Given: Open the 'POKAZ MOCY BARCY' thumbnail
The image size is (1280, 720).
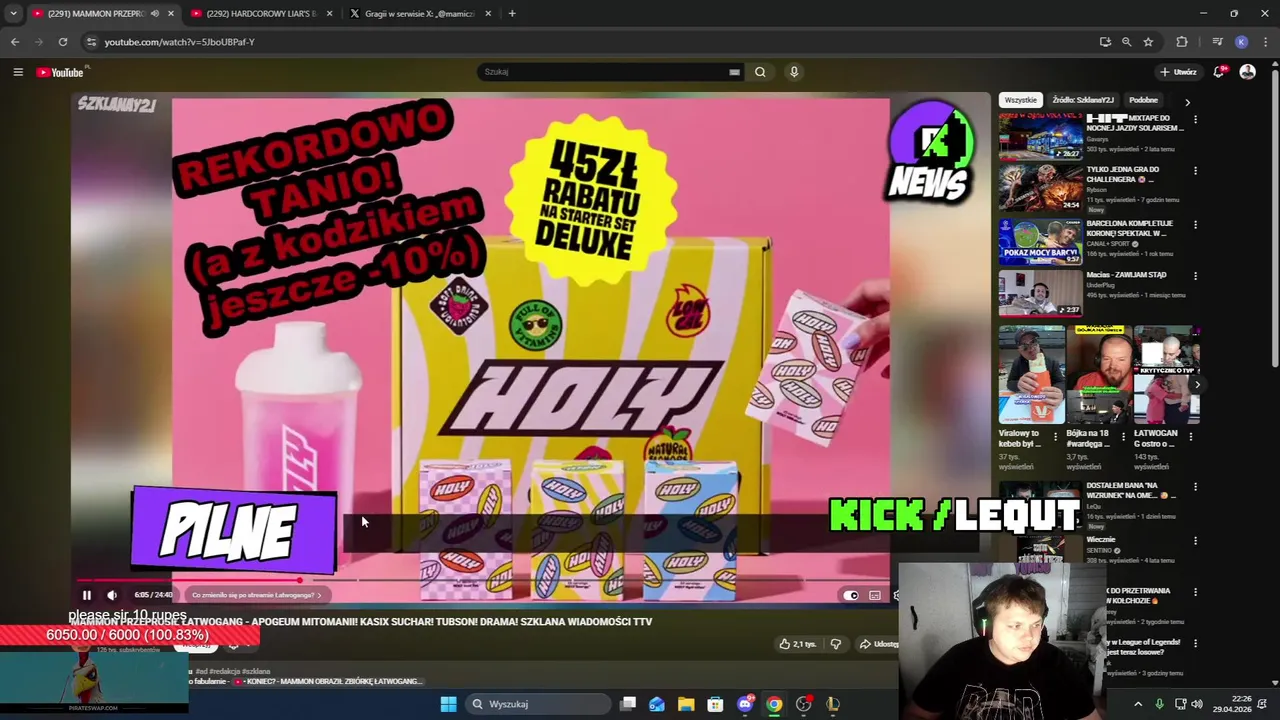Looking at the screenshot, I should [1040, 241].
